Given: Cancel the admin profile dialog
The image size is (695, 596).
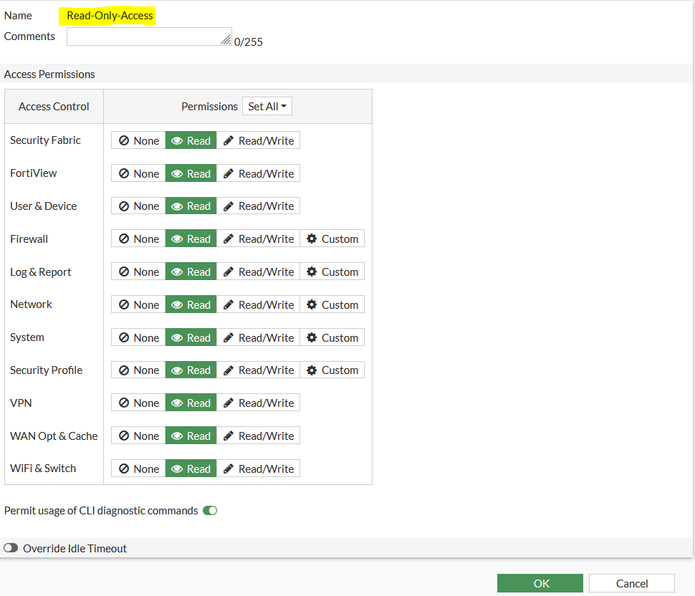Looking at the screenshot, I should click(632, 583).
